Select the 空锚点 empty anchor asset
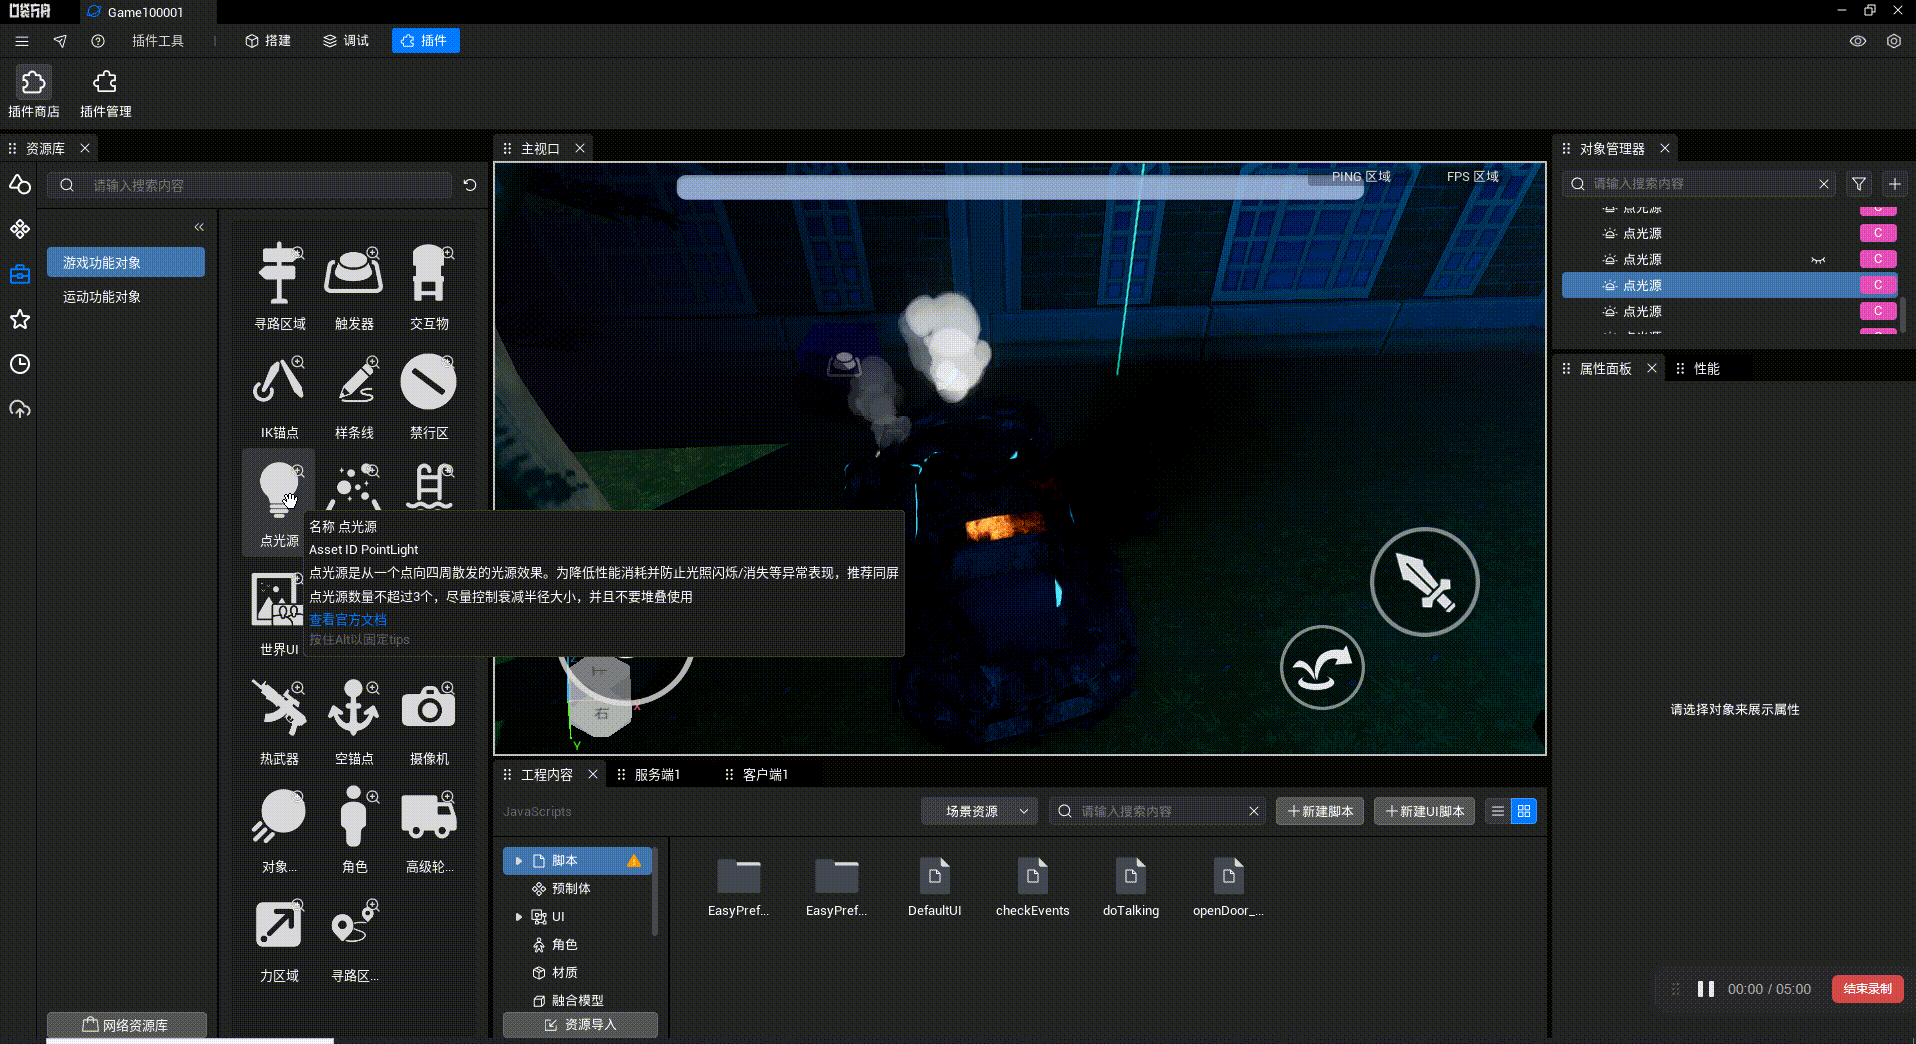This screenshot has width=1916, height=1044. 354,721
